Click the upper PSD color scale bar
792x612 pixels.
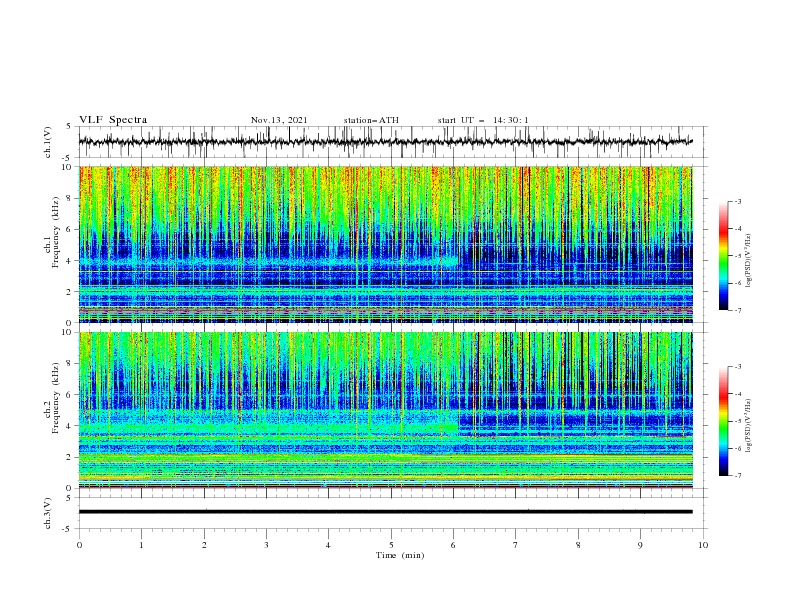723,256
